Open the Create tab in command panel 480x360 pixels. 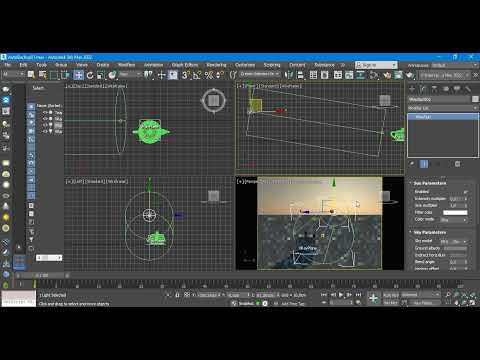click(412, 89)
